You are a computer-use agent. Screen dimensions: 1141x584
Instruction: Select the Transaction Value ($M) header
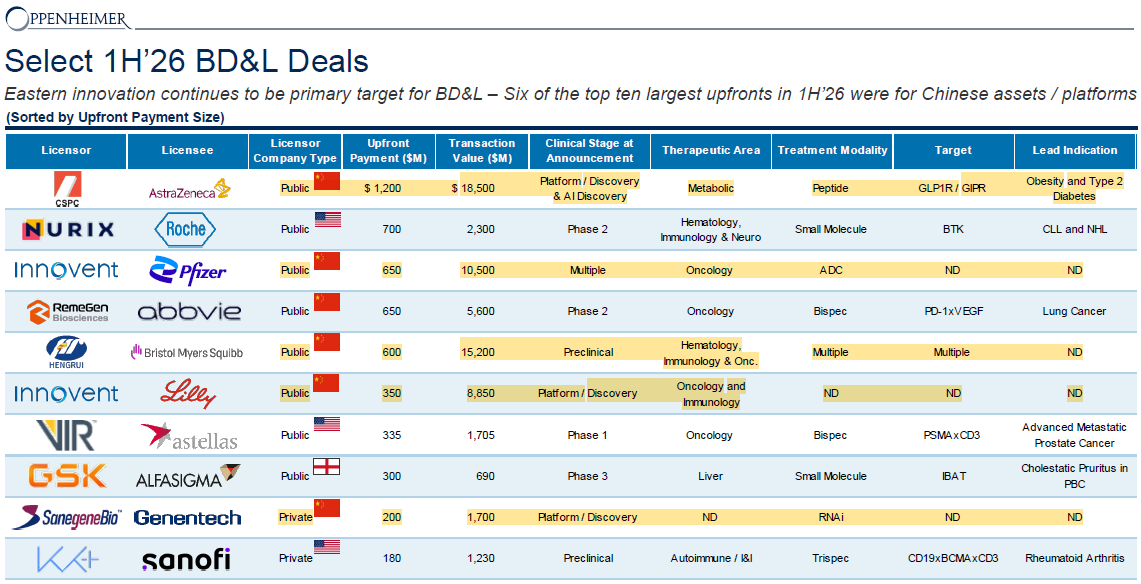point(482,151)
